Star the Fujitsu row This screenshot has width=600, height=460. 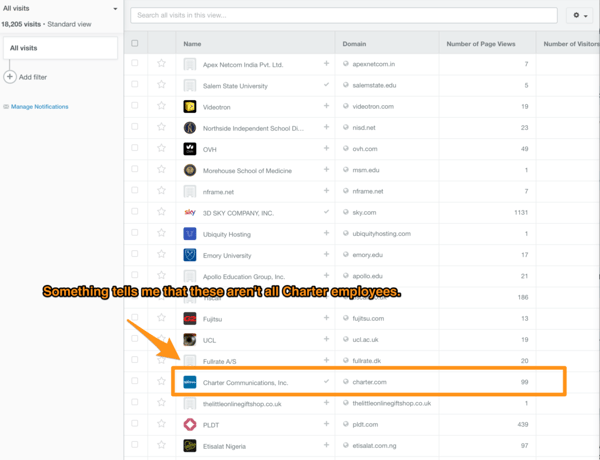tap(161, 318)
